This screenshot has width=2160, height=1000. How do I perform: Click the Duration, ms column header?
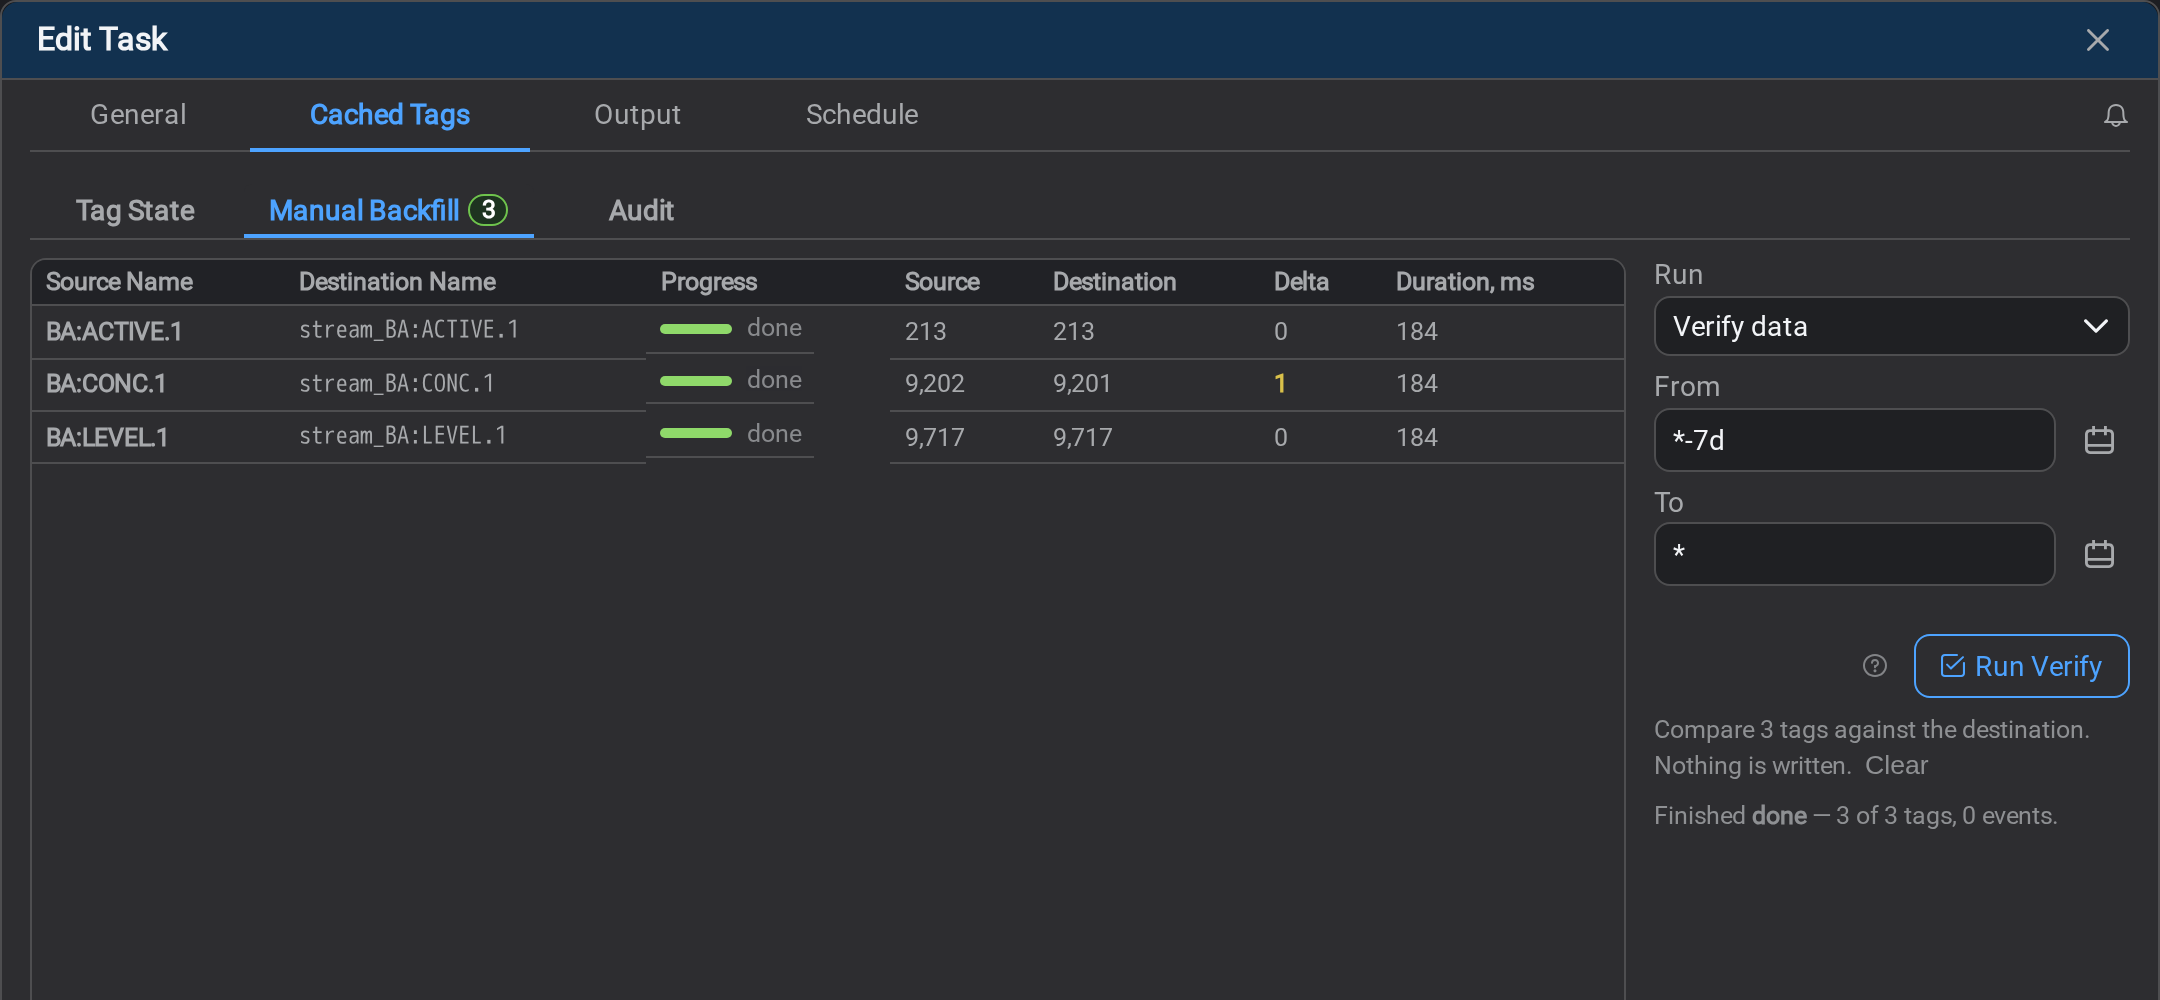pos(1465,282)
